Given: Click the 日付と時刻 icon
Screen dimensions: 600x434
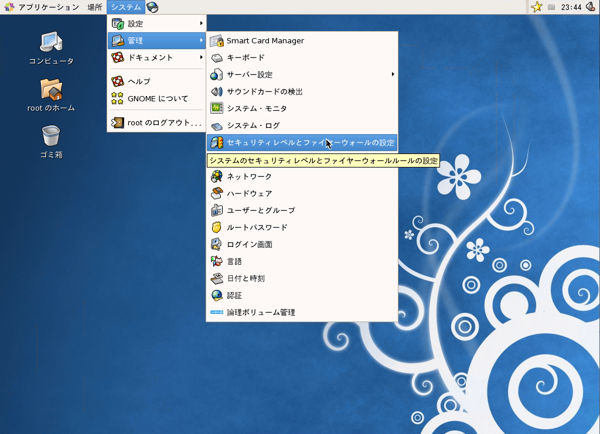Looking at the screenshot, I should pyautogui.click(x=217, y=278).
